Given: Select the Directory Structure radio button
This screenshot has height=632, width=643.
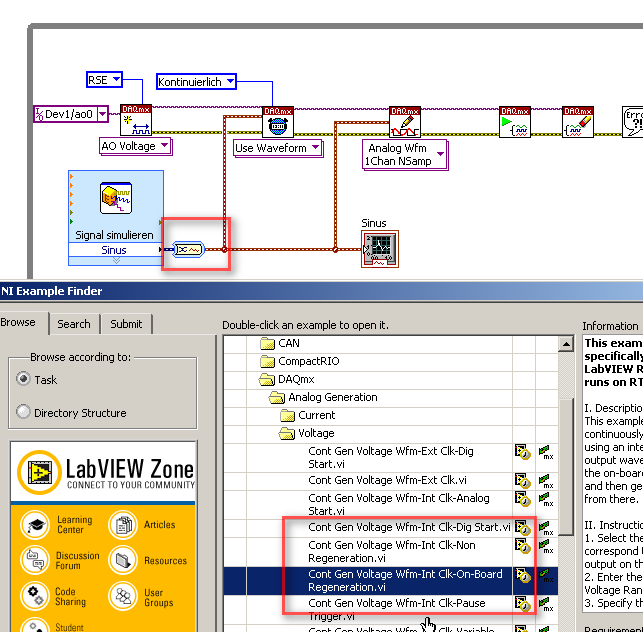Looking at the screenshot, I should (x=23, y=411).
